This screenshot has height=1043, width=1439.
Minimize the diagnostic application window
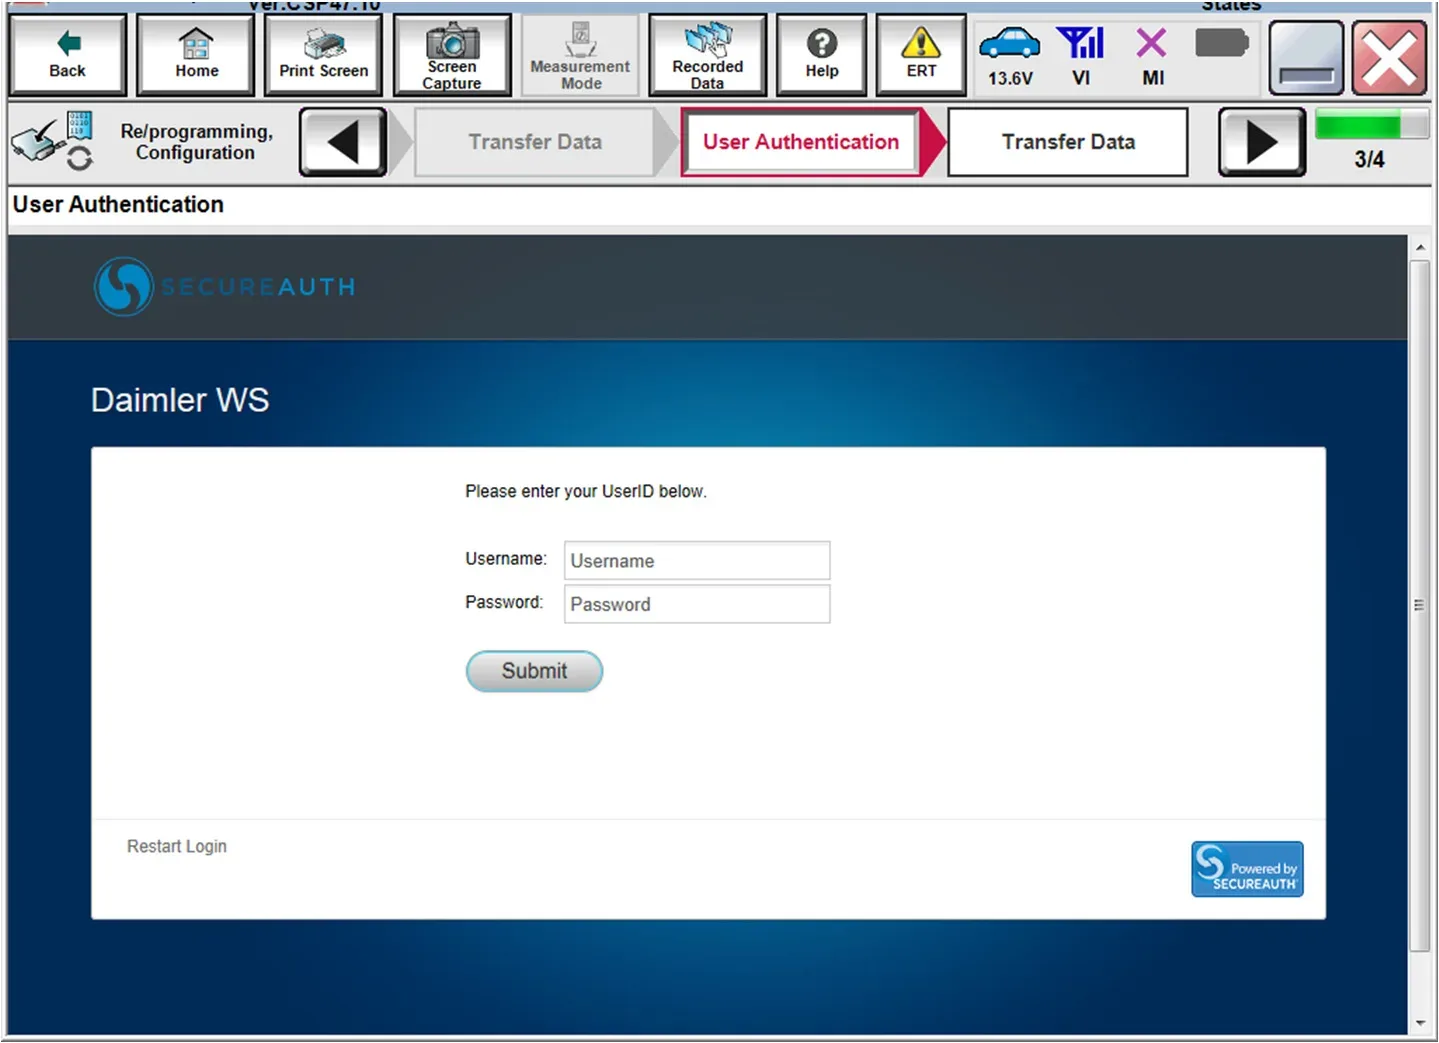coord(1306,58)
